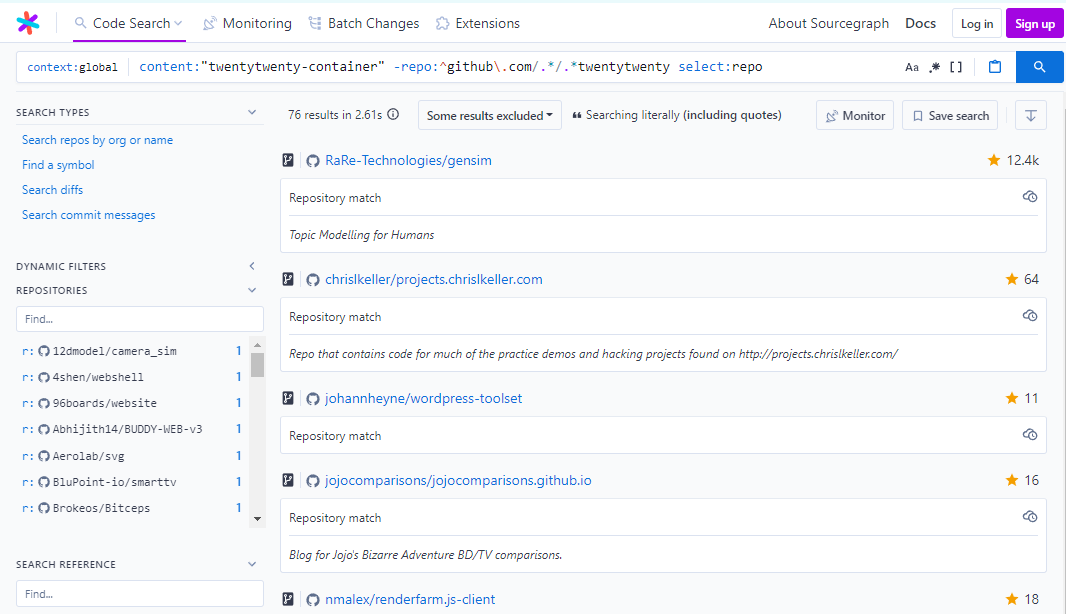Click cloud icon on gensim result
1066x615 pixels.
click(x=1030, y=197)
